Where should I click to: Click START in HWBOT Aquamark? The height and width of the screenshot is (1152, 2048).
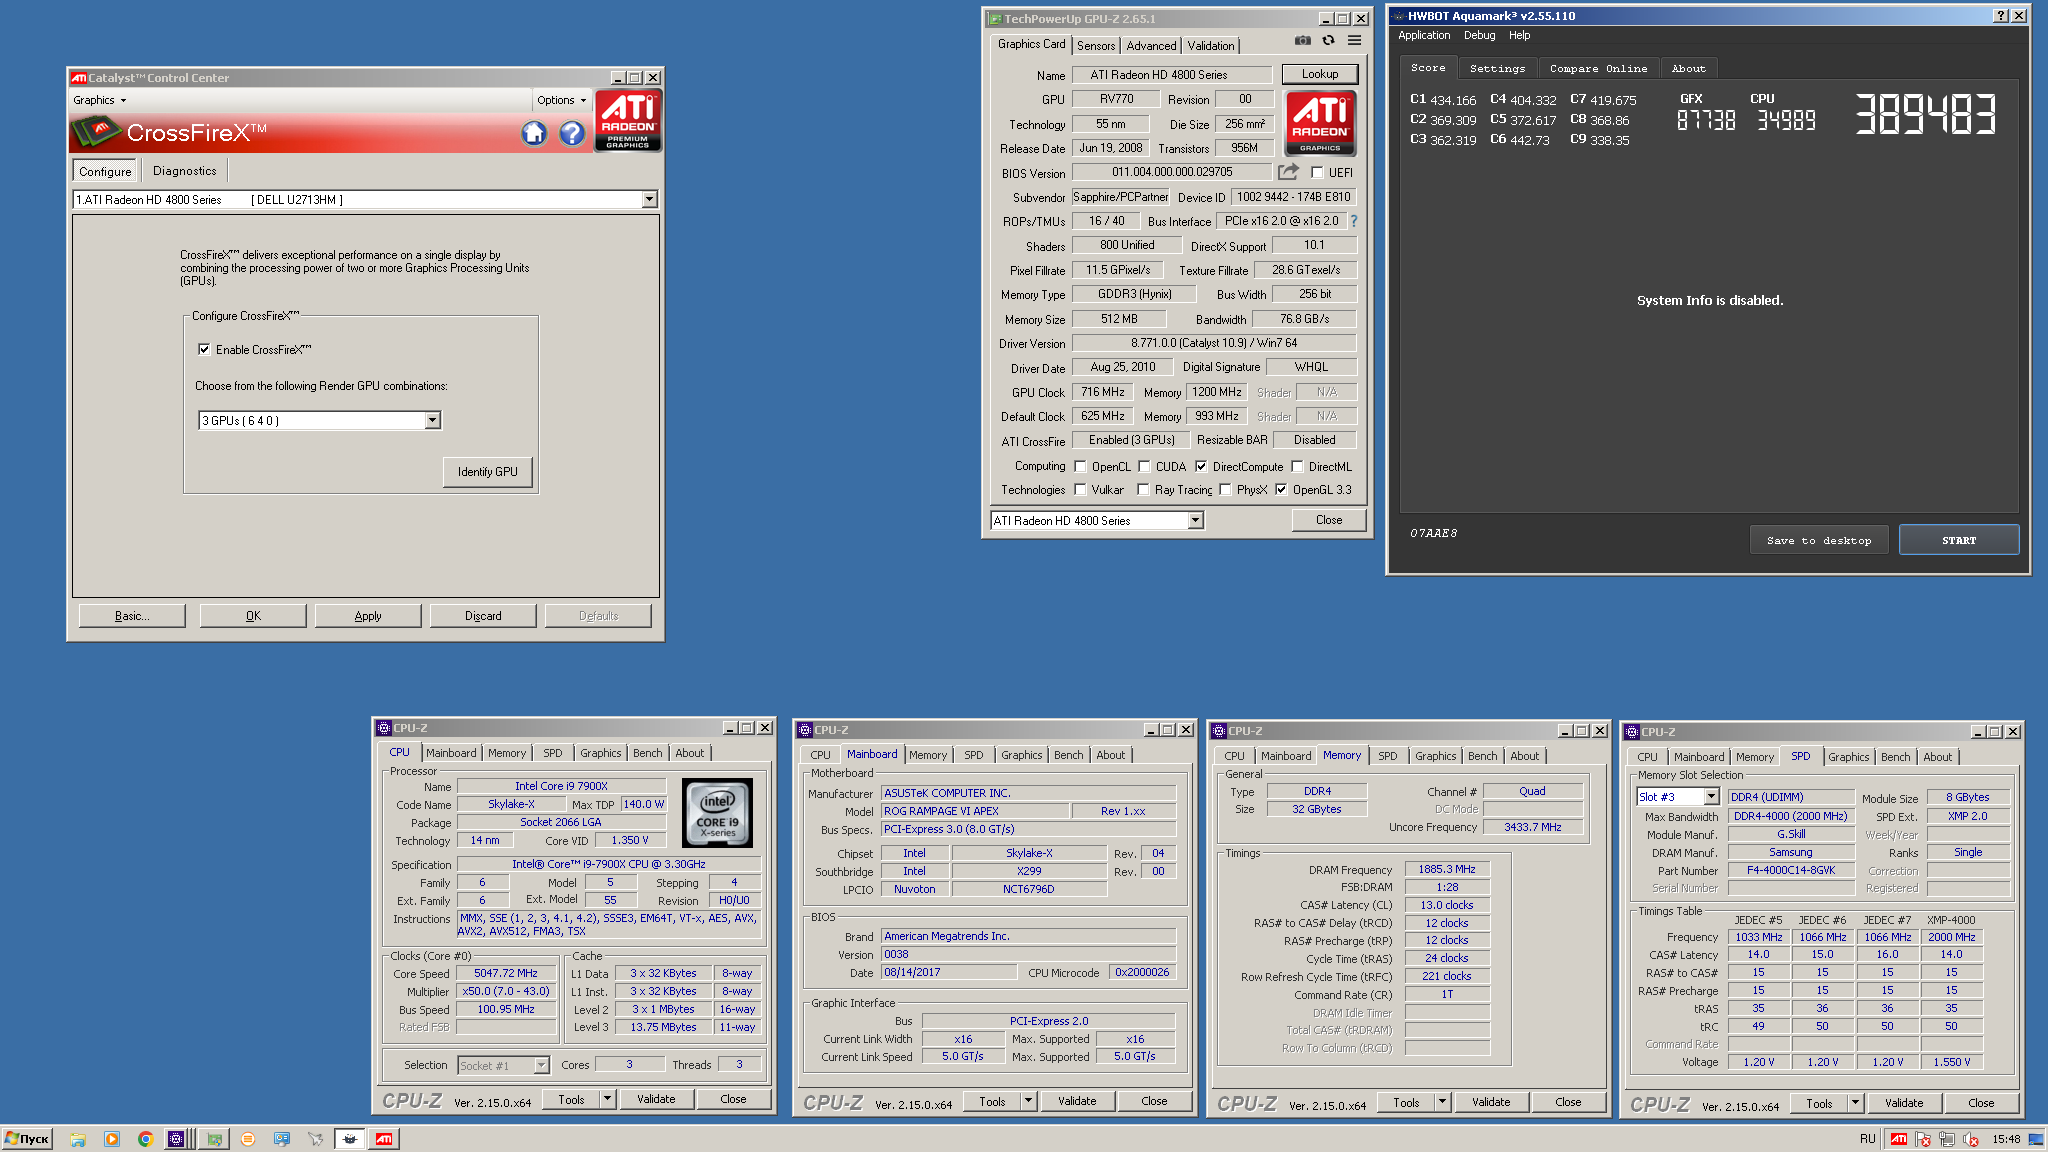click(1959, 540)
